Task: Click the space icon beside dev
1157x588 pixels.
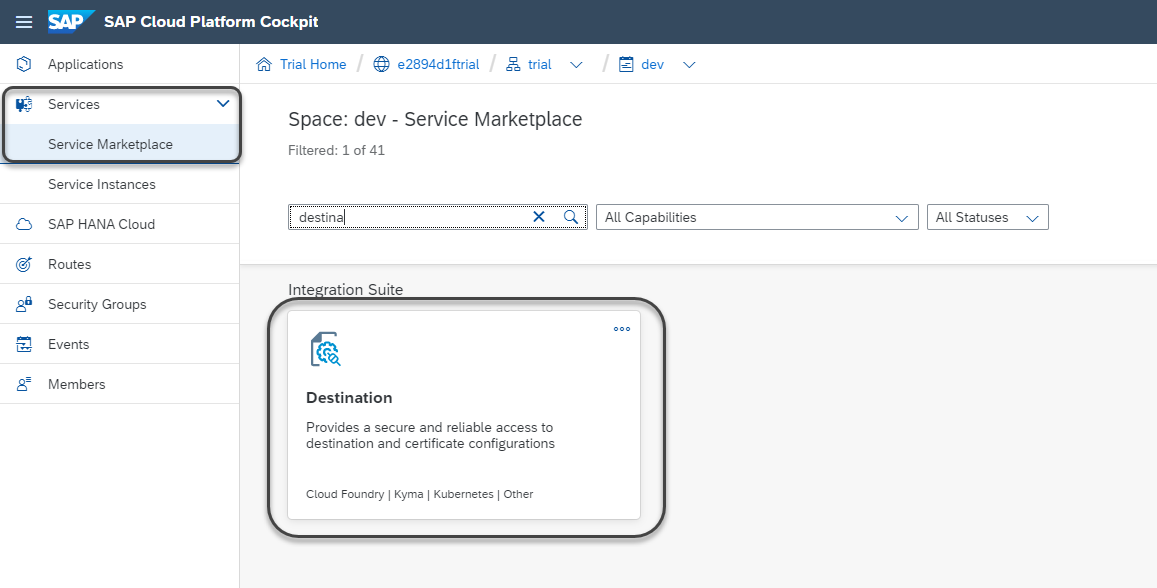Action: click(x=626, y=64)
